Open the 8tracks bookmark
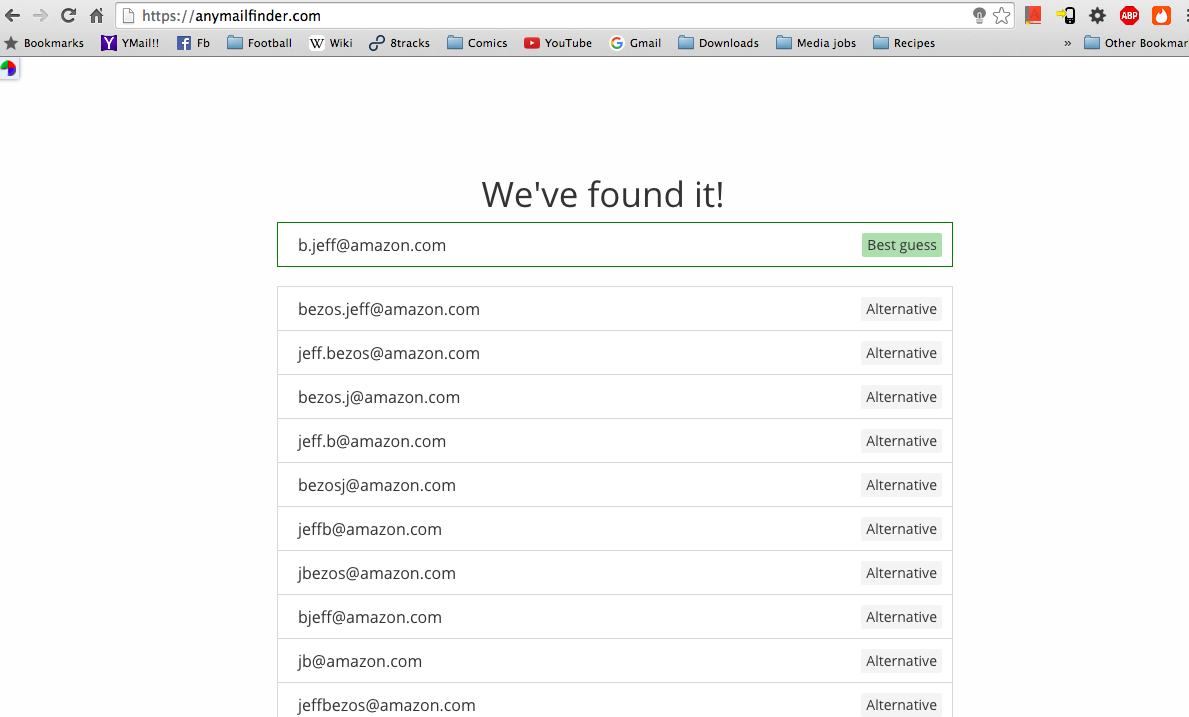This screenshot has height=717, width=1189. (x=400, y=43)
